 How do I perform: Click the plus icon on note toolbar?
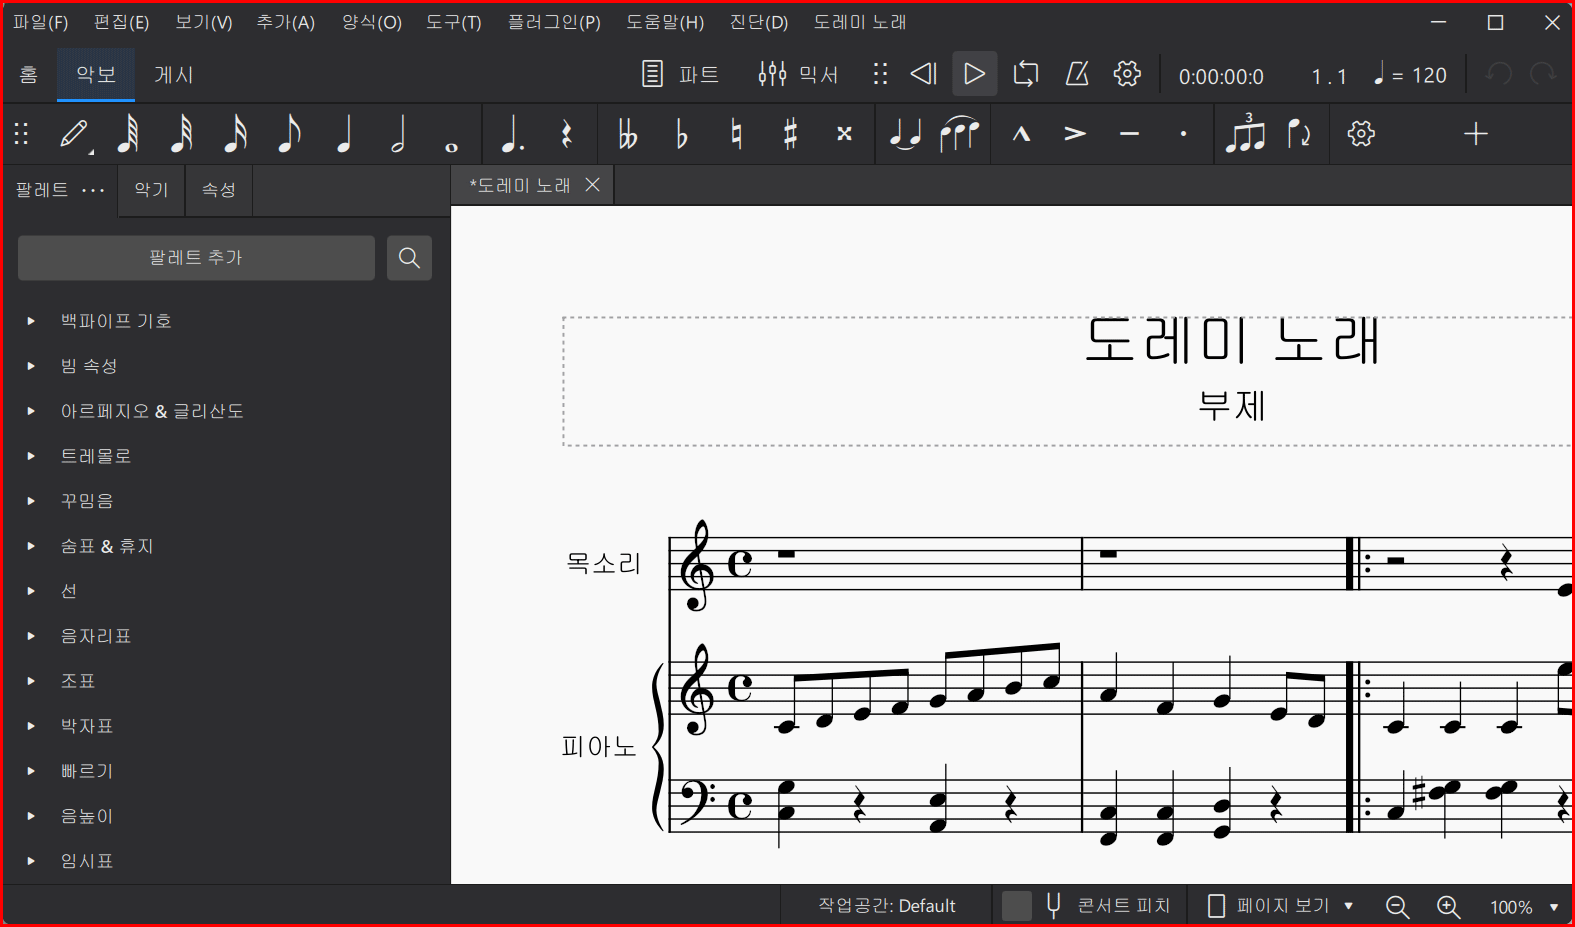(x=1476, y=134)
